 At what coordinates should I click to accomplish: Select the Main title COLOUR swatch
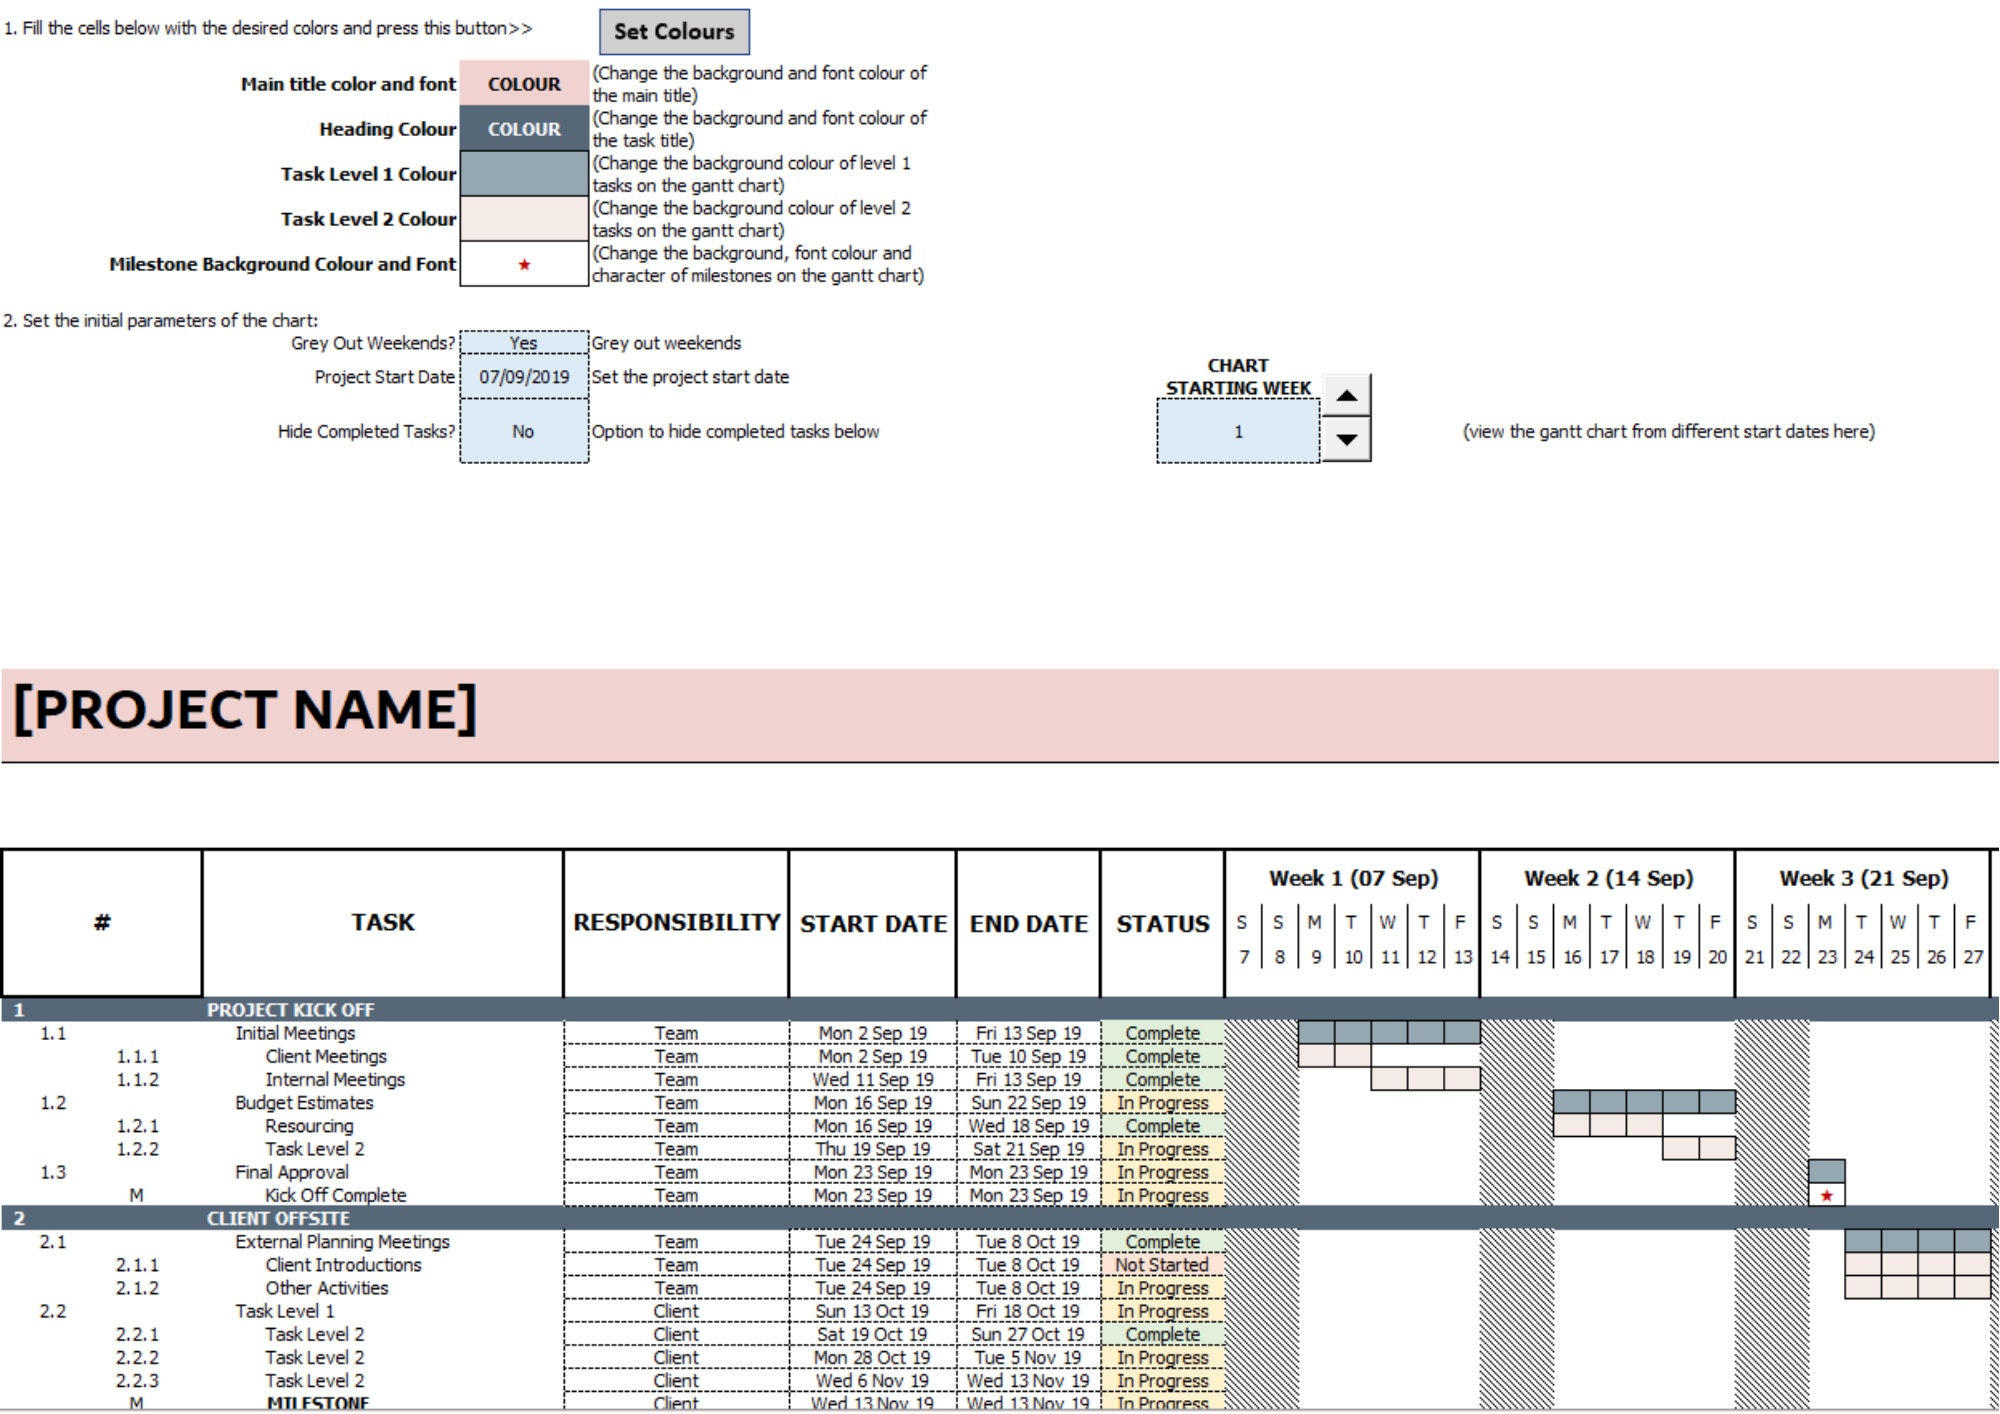523,84
